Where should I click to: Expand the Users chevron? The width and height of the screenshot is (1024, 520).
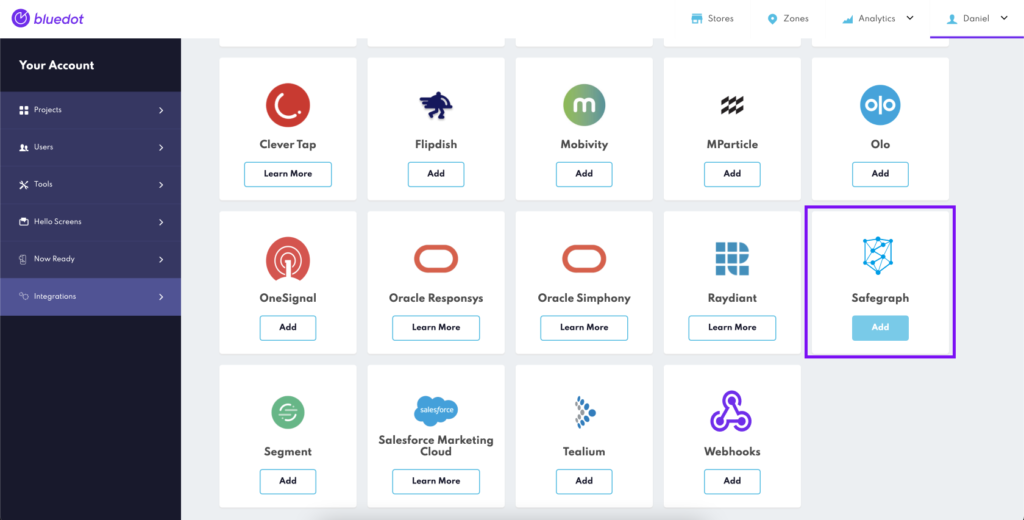point(161,148)
